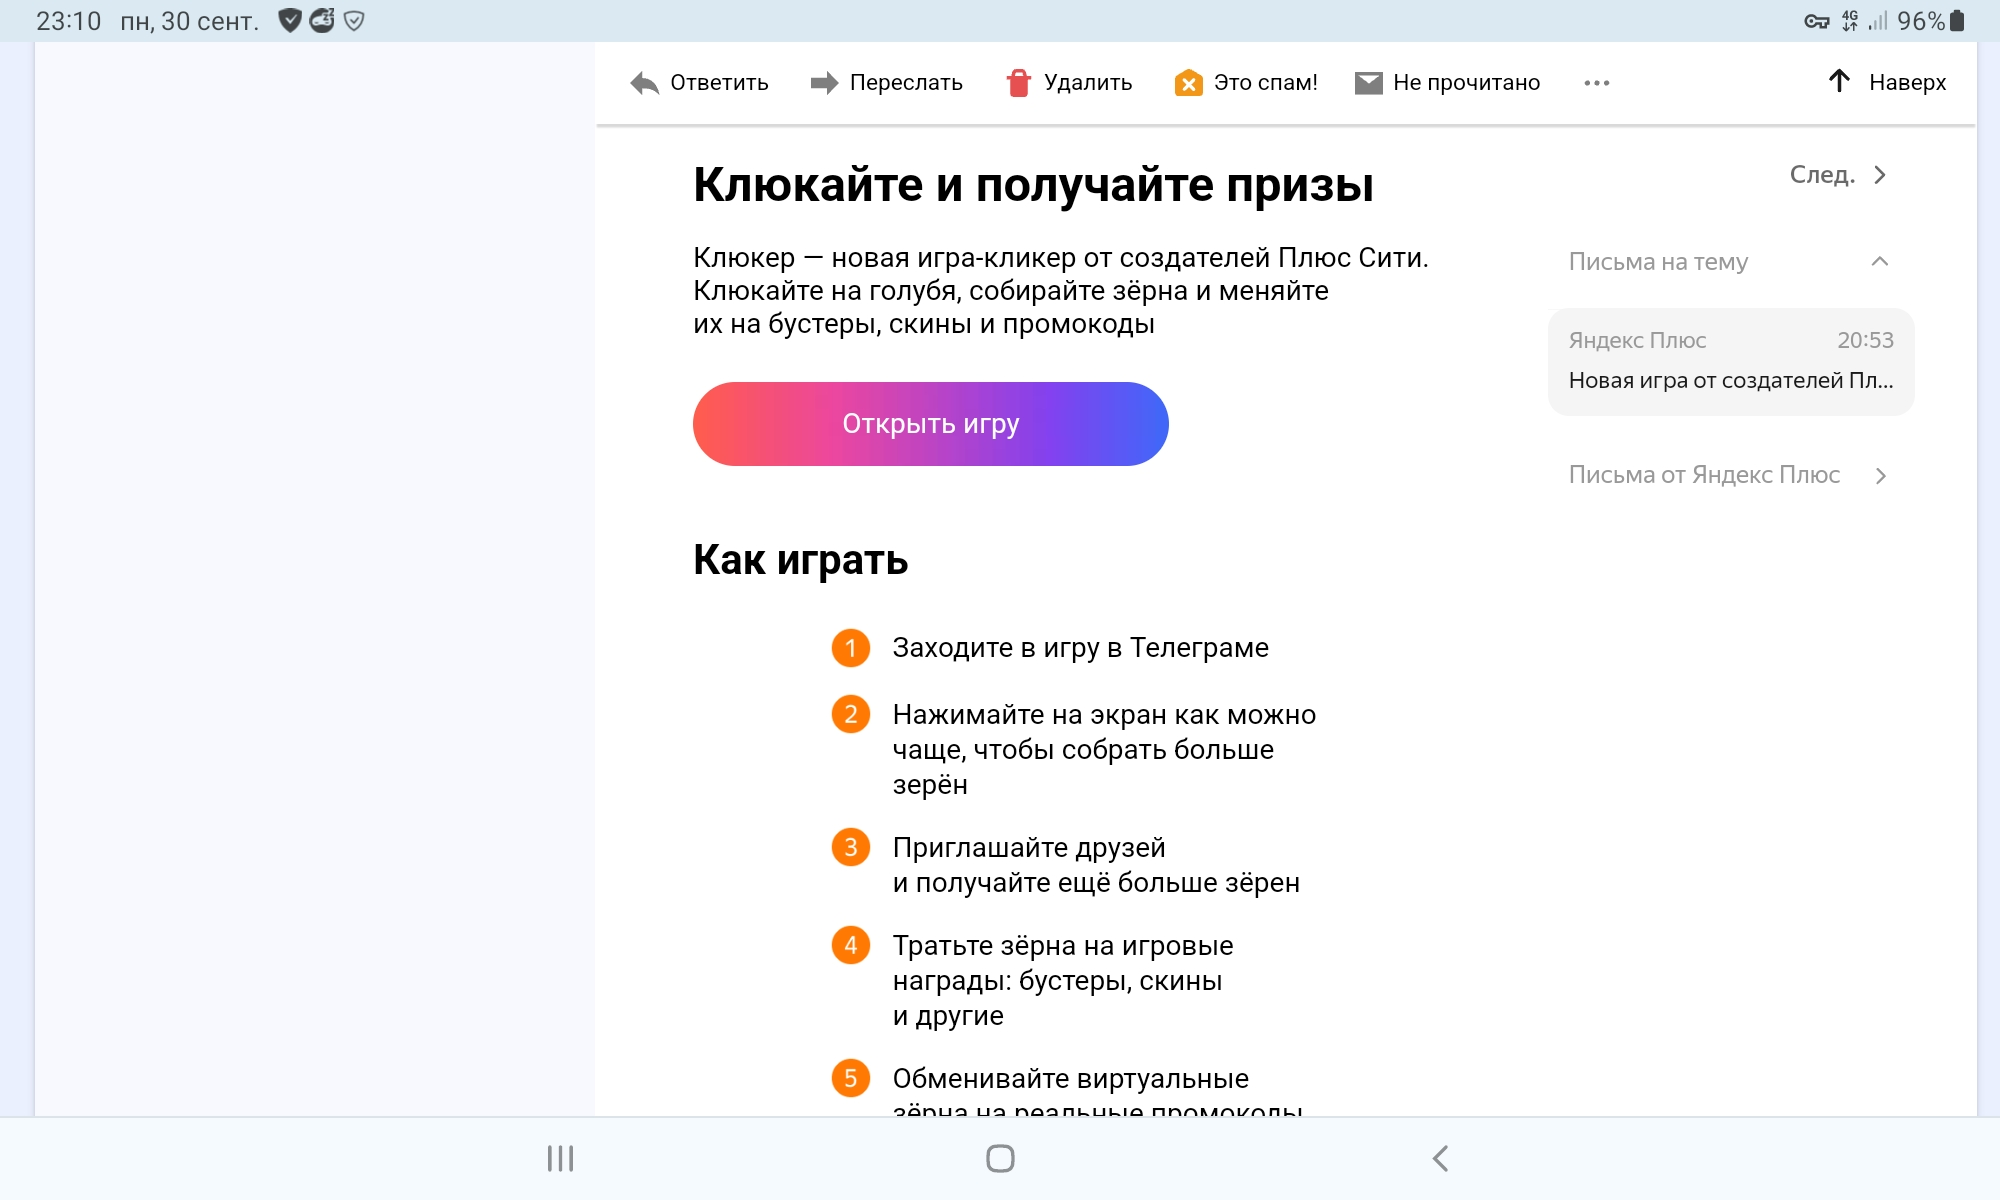Open the Яндекс Плюс 20:53 related message
2000x1200 pixels.
[1731, 361]
